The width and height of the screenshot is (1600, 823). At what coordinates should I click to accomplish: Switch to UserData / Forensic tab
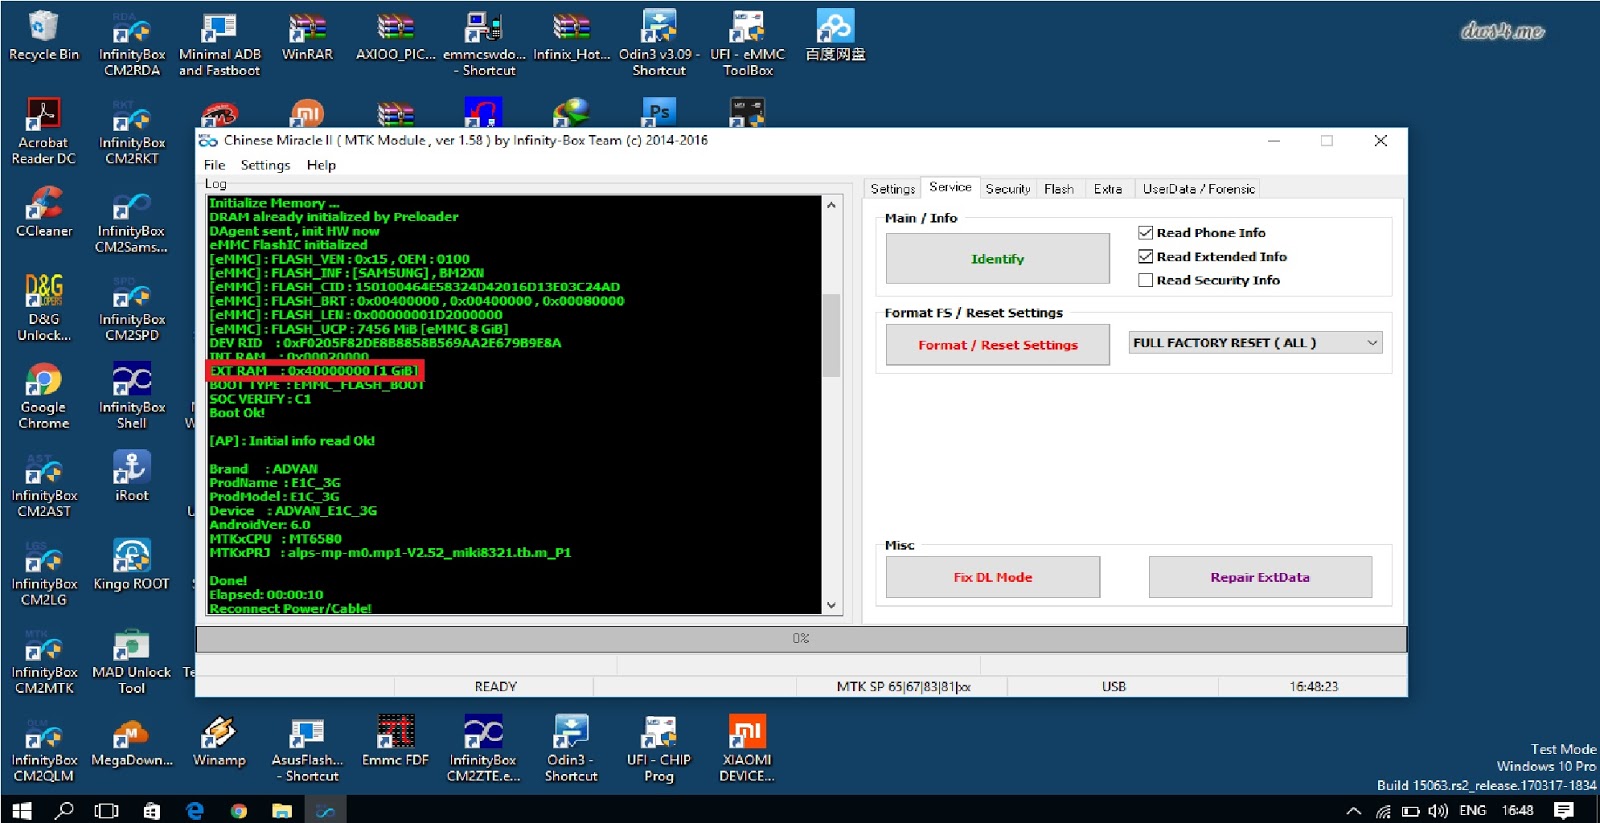pos(1198,189)
